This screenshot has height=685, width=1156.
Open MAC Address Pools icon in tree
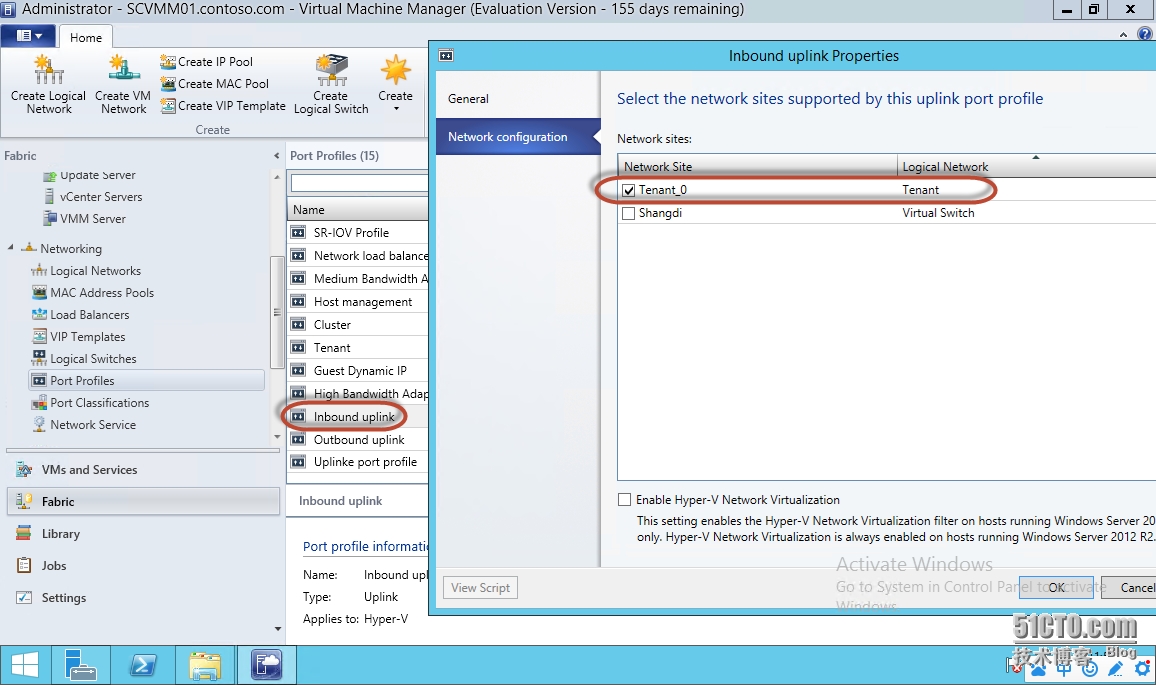[x=39, y=293]
